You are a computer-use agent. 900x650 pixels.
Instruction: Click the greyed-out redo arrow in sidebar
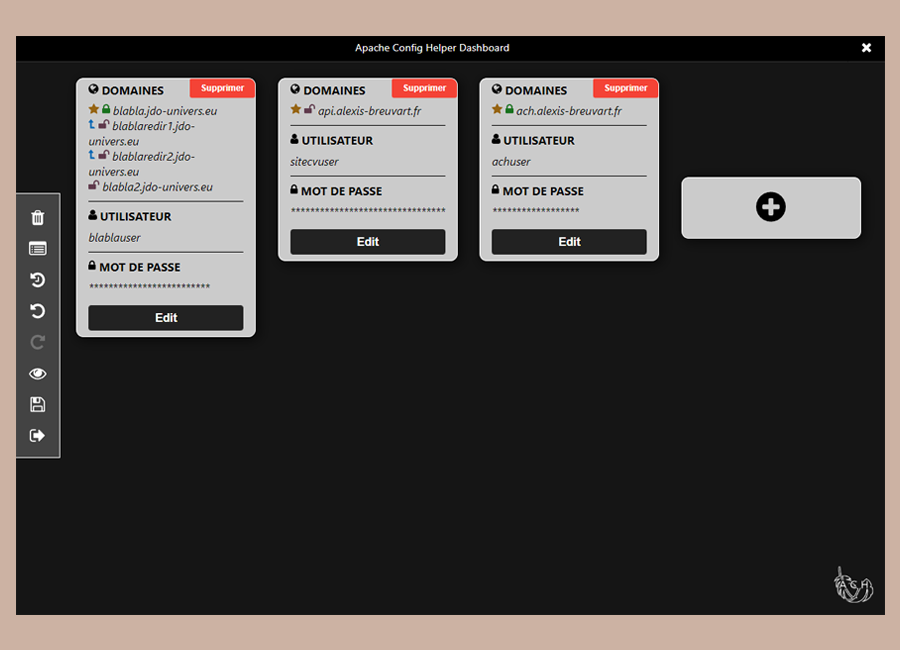coord(38,342)
